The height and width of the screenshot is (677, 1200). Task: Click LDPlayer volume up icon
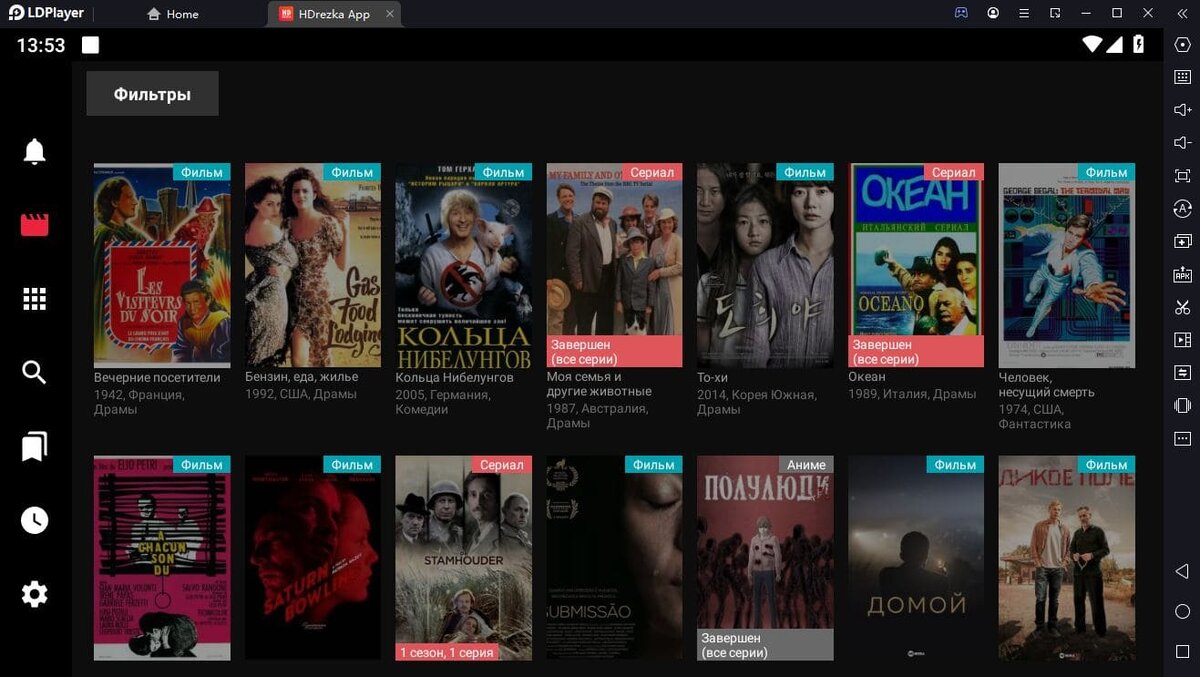click(1182, 110)
